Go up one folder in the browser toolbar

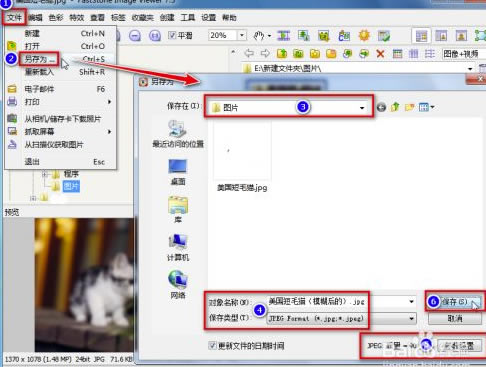[282, 53]
